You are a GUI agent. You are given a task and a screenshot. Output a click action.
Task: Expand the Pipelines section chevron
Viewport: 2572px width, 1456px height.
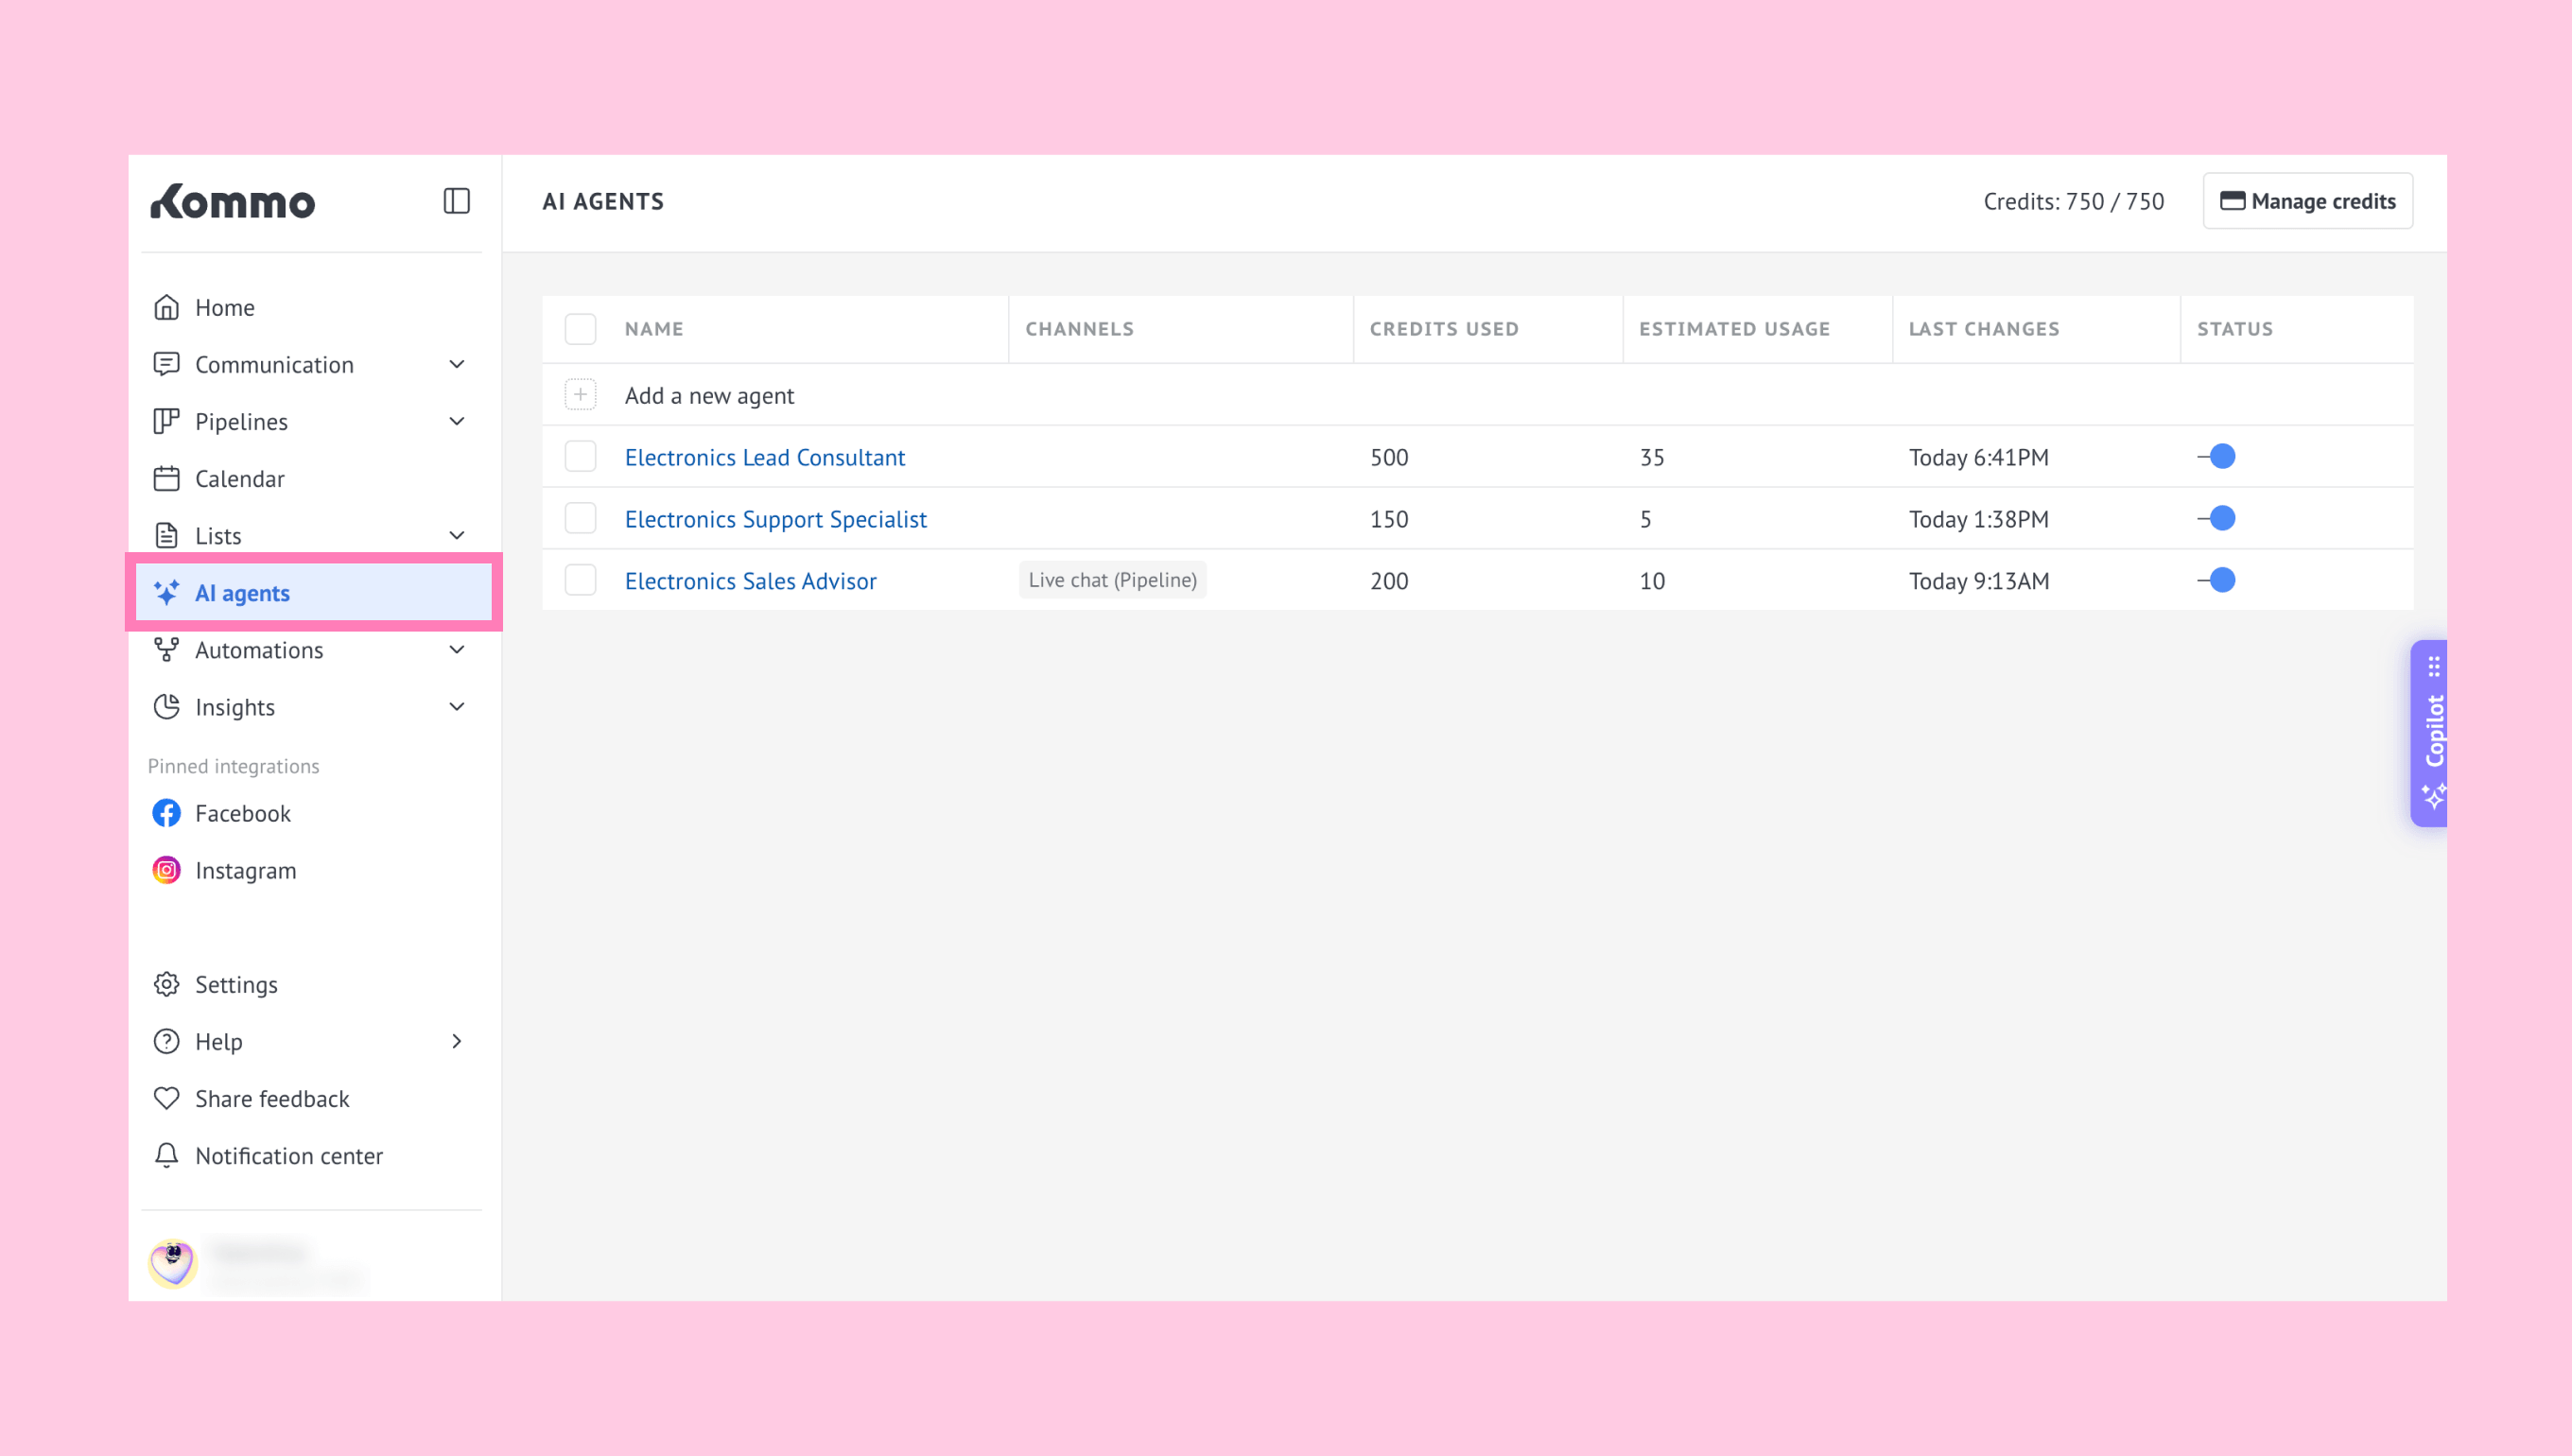[x=457, y=421]
